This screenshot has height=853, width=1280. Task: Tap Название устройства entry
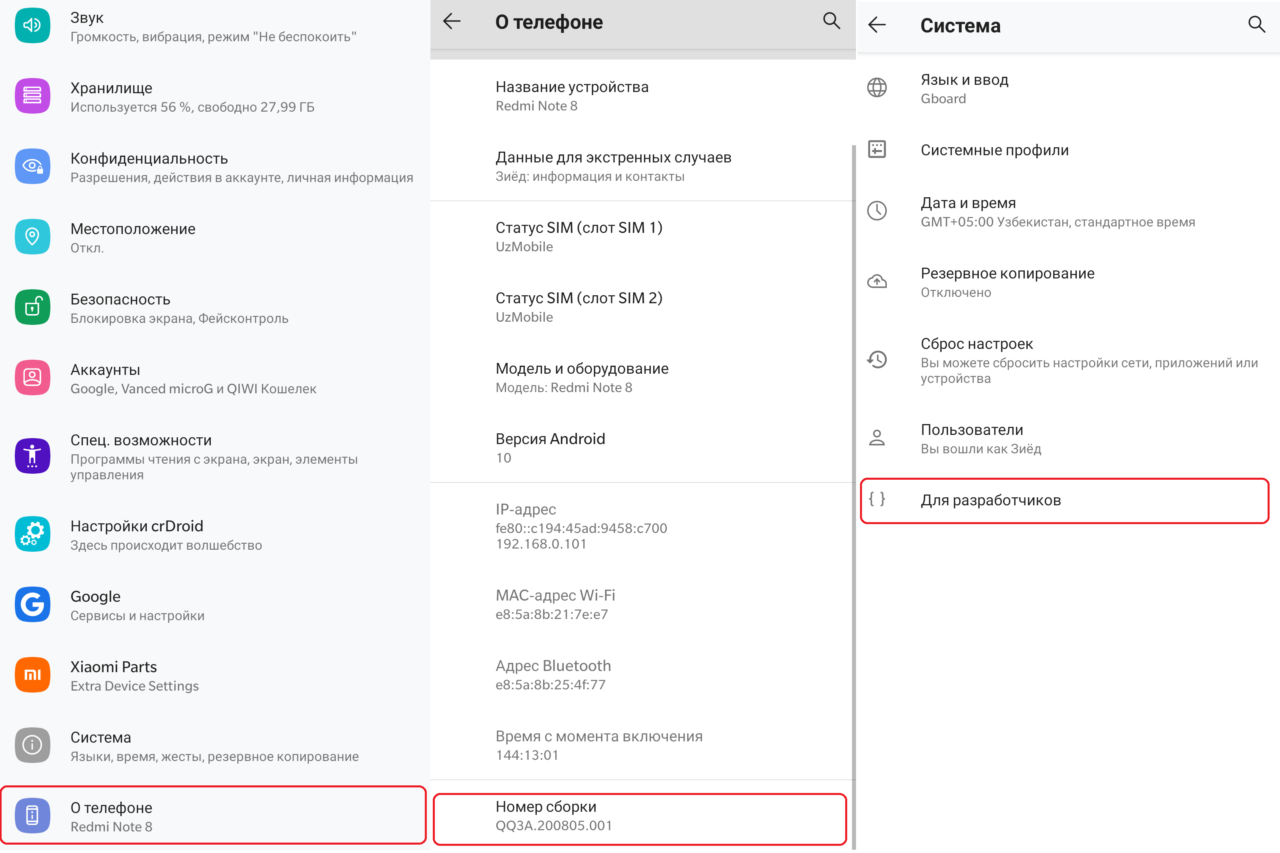(640, 95)
